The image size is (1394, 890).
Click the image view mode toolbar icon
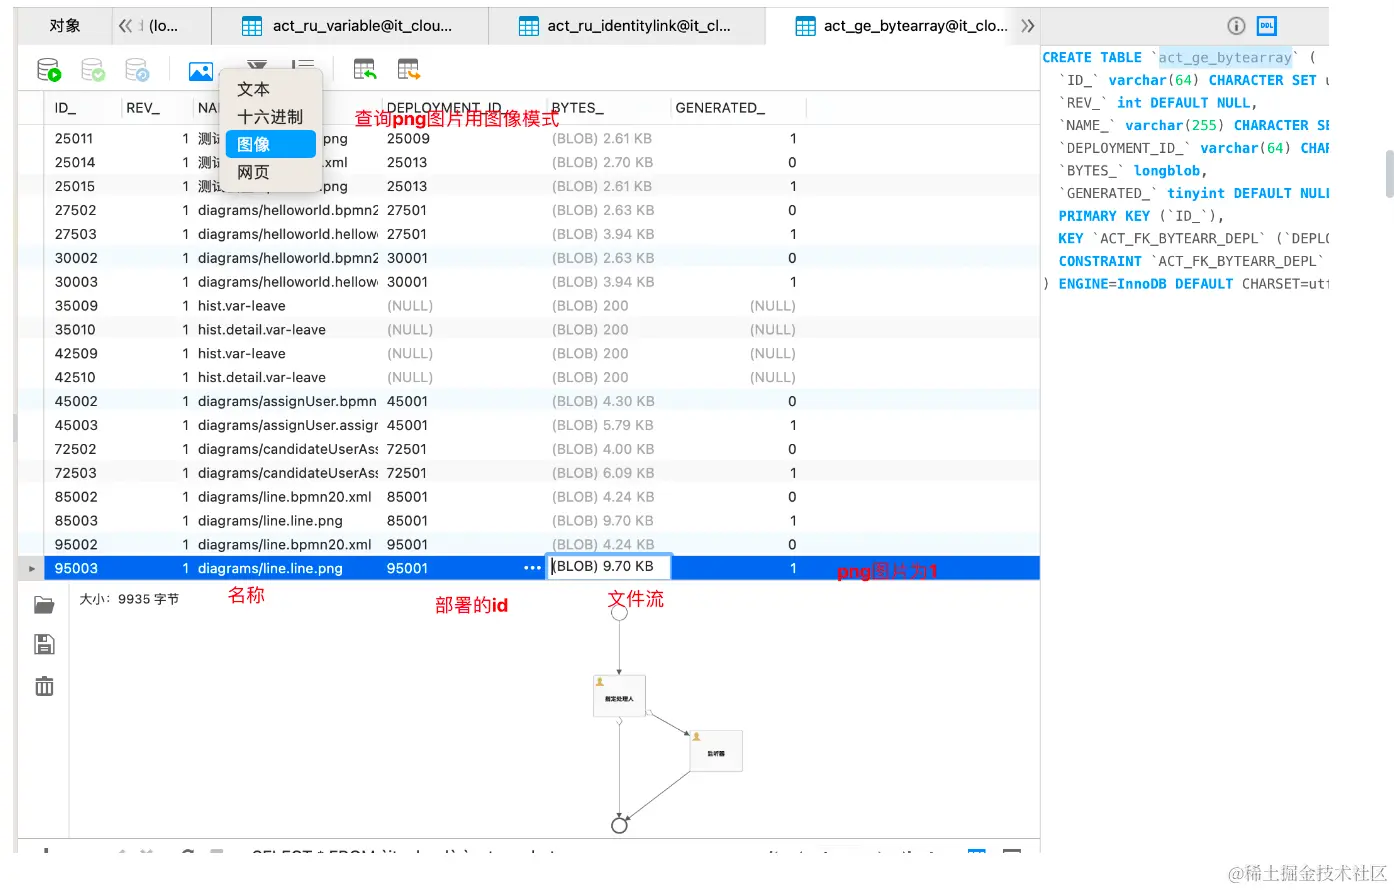tap(201, 71)
